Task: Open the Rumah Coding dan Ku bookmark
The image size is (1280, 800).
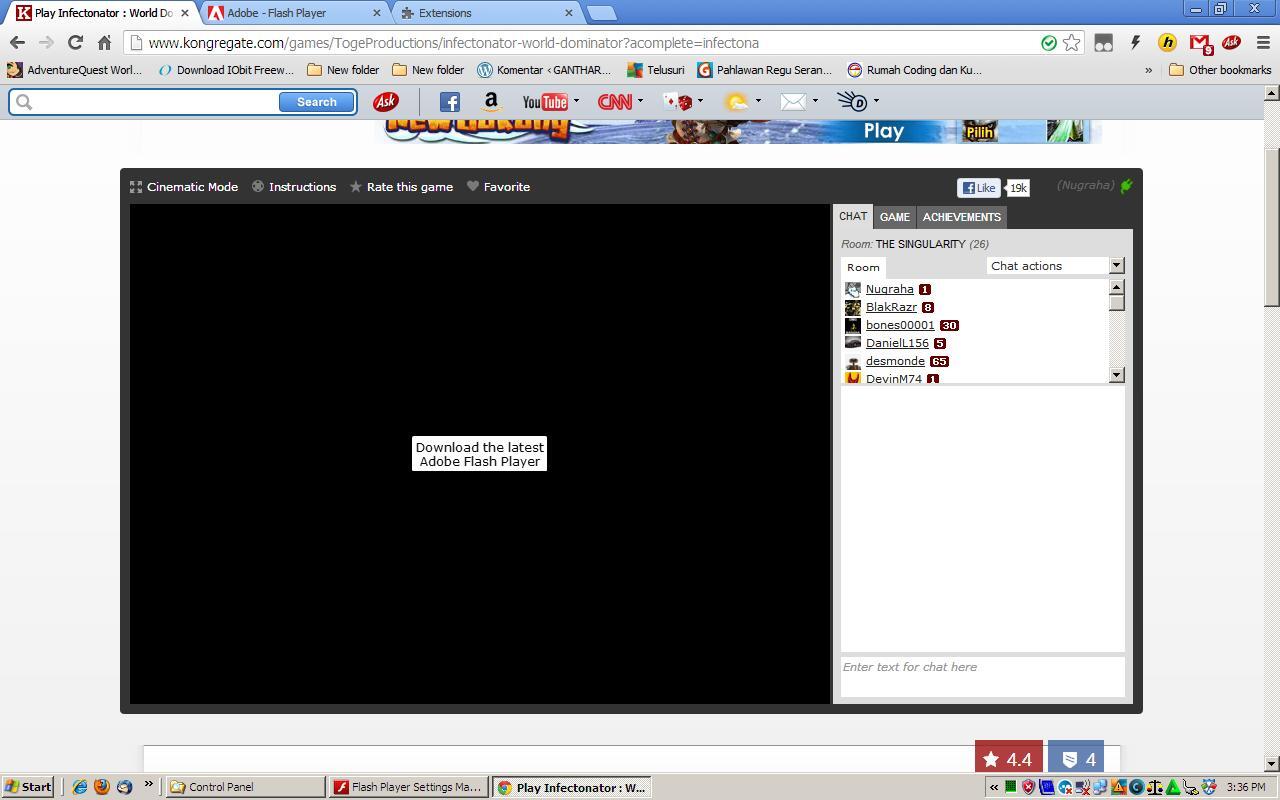Action: pos(915,70)
